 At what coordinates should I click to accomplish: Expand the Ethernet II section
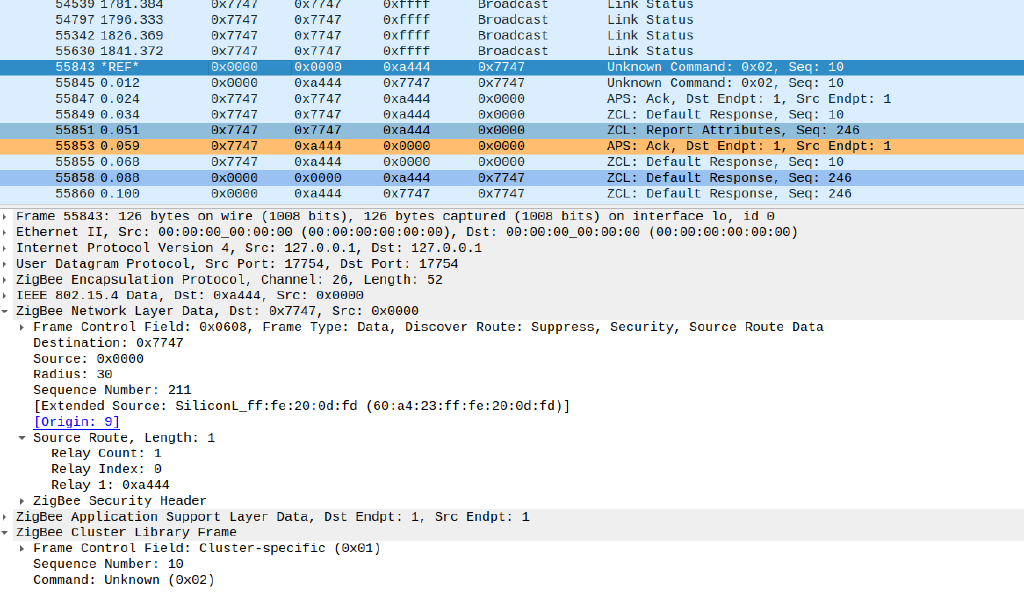[x=7, y=232]
